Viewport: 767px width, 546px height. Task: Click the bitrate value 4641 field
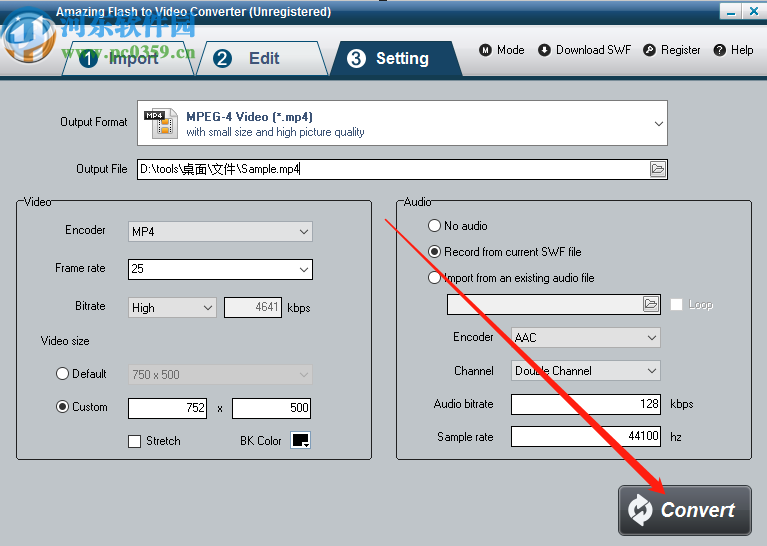(253, 307)
